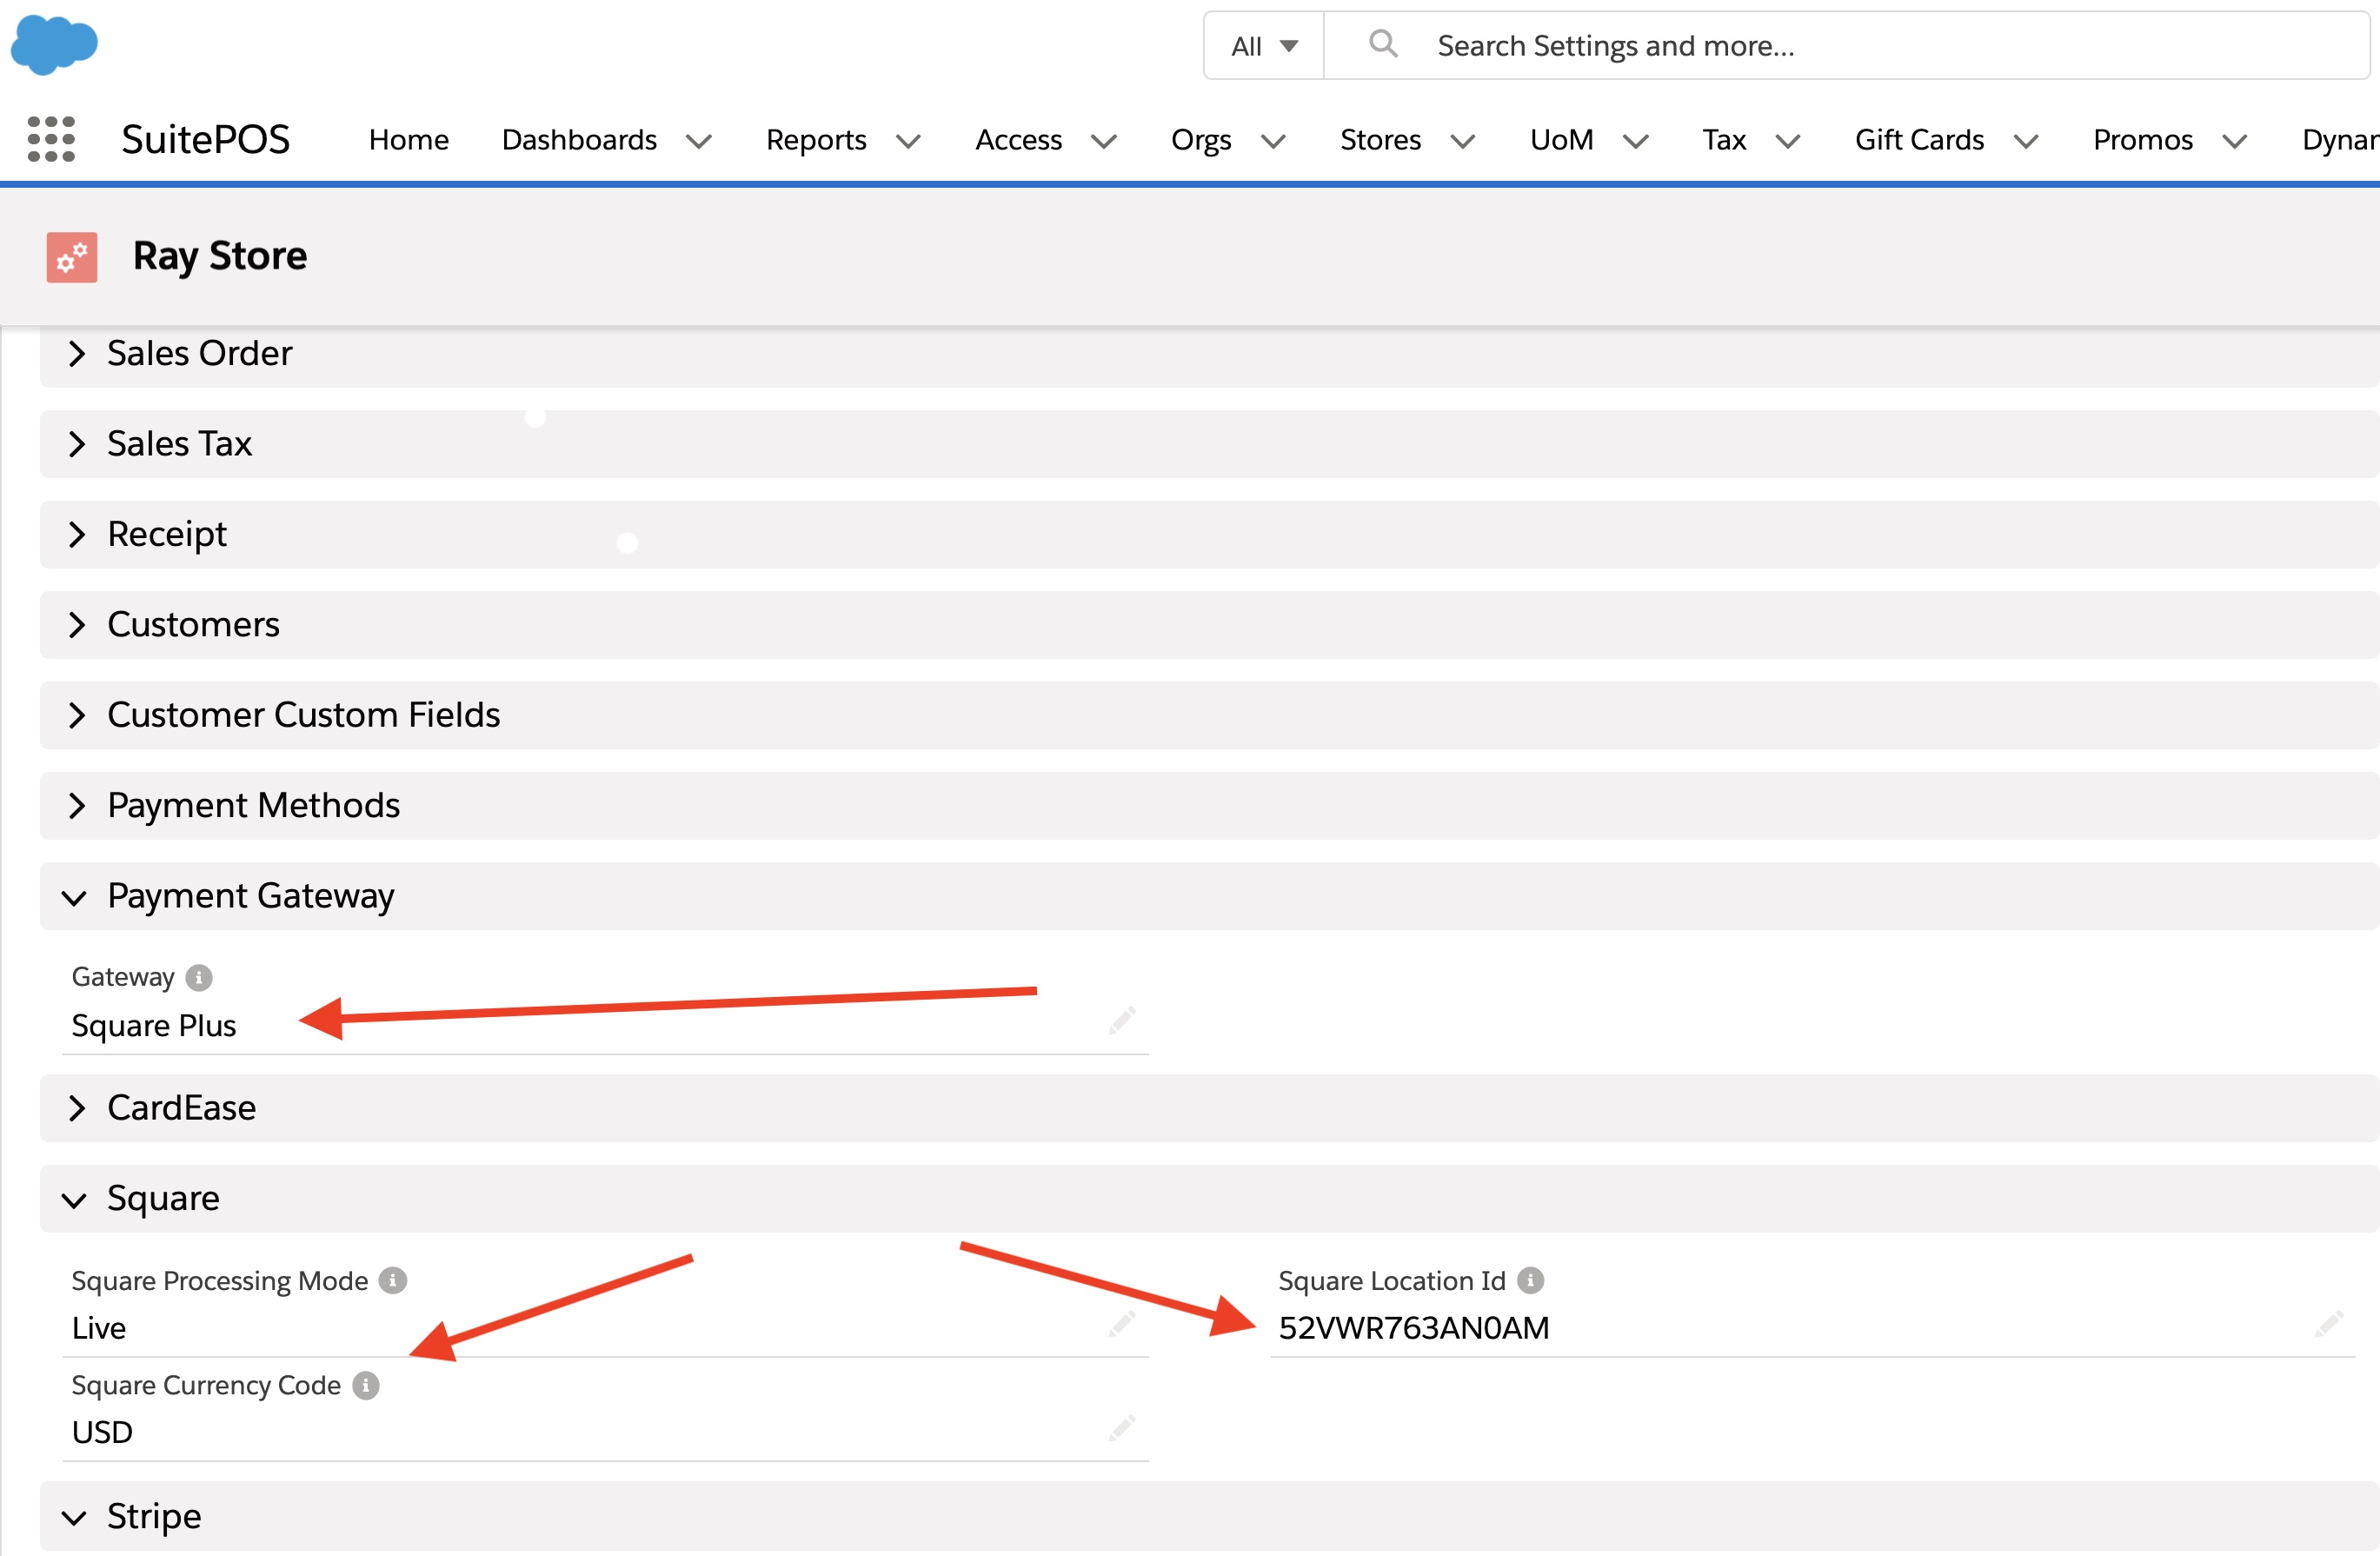Open the App Launcher grid icon
Viewport: 2380px width, 1556px height.
tap(51, 139)
